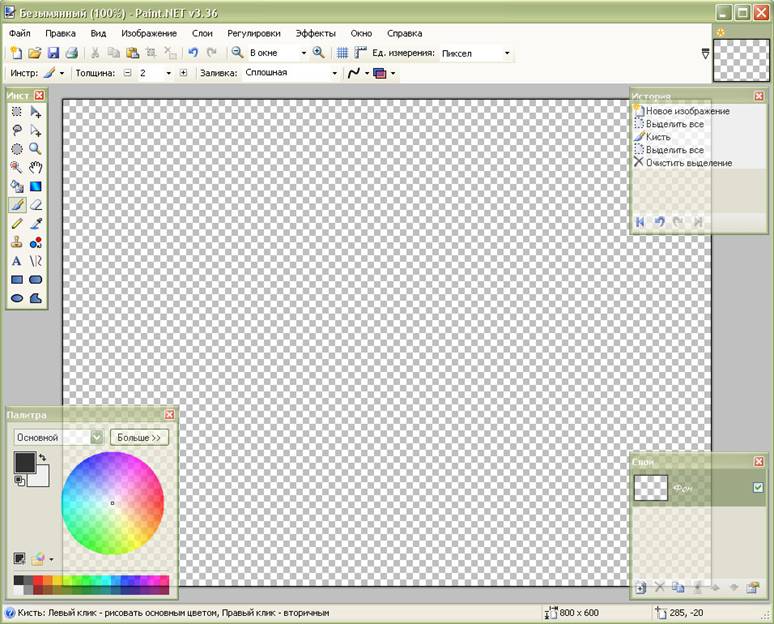Decrease brush width with minus button
The height and width of the screenshot is (624, 774).
click(x=128, y=73)
